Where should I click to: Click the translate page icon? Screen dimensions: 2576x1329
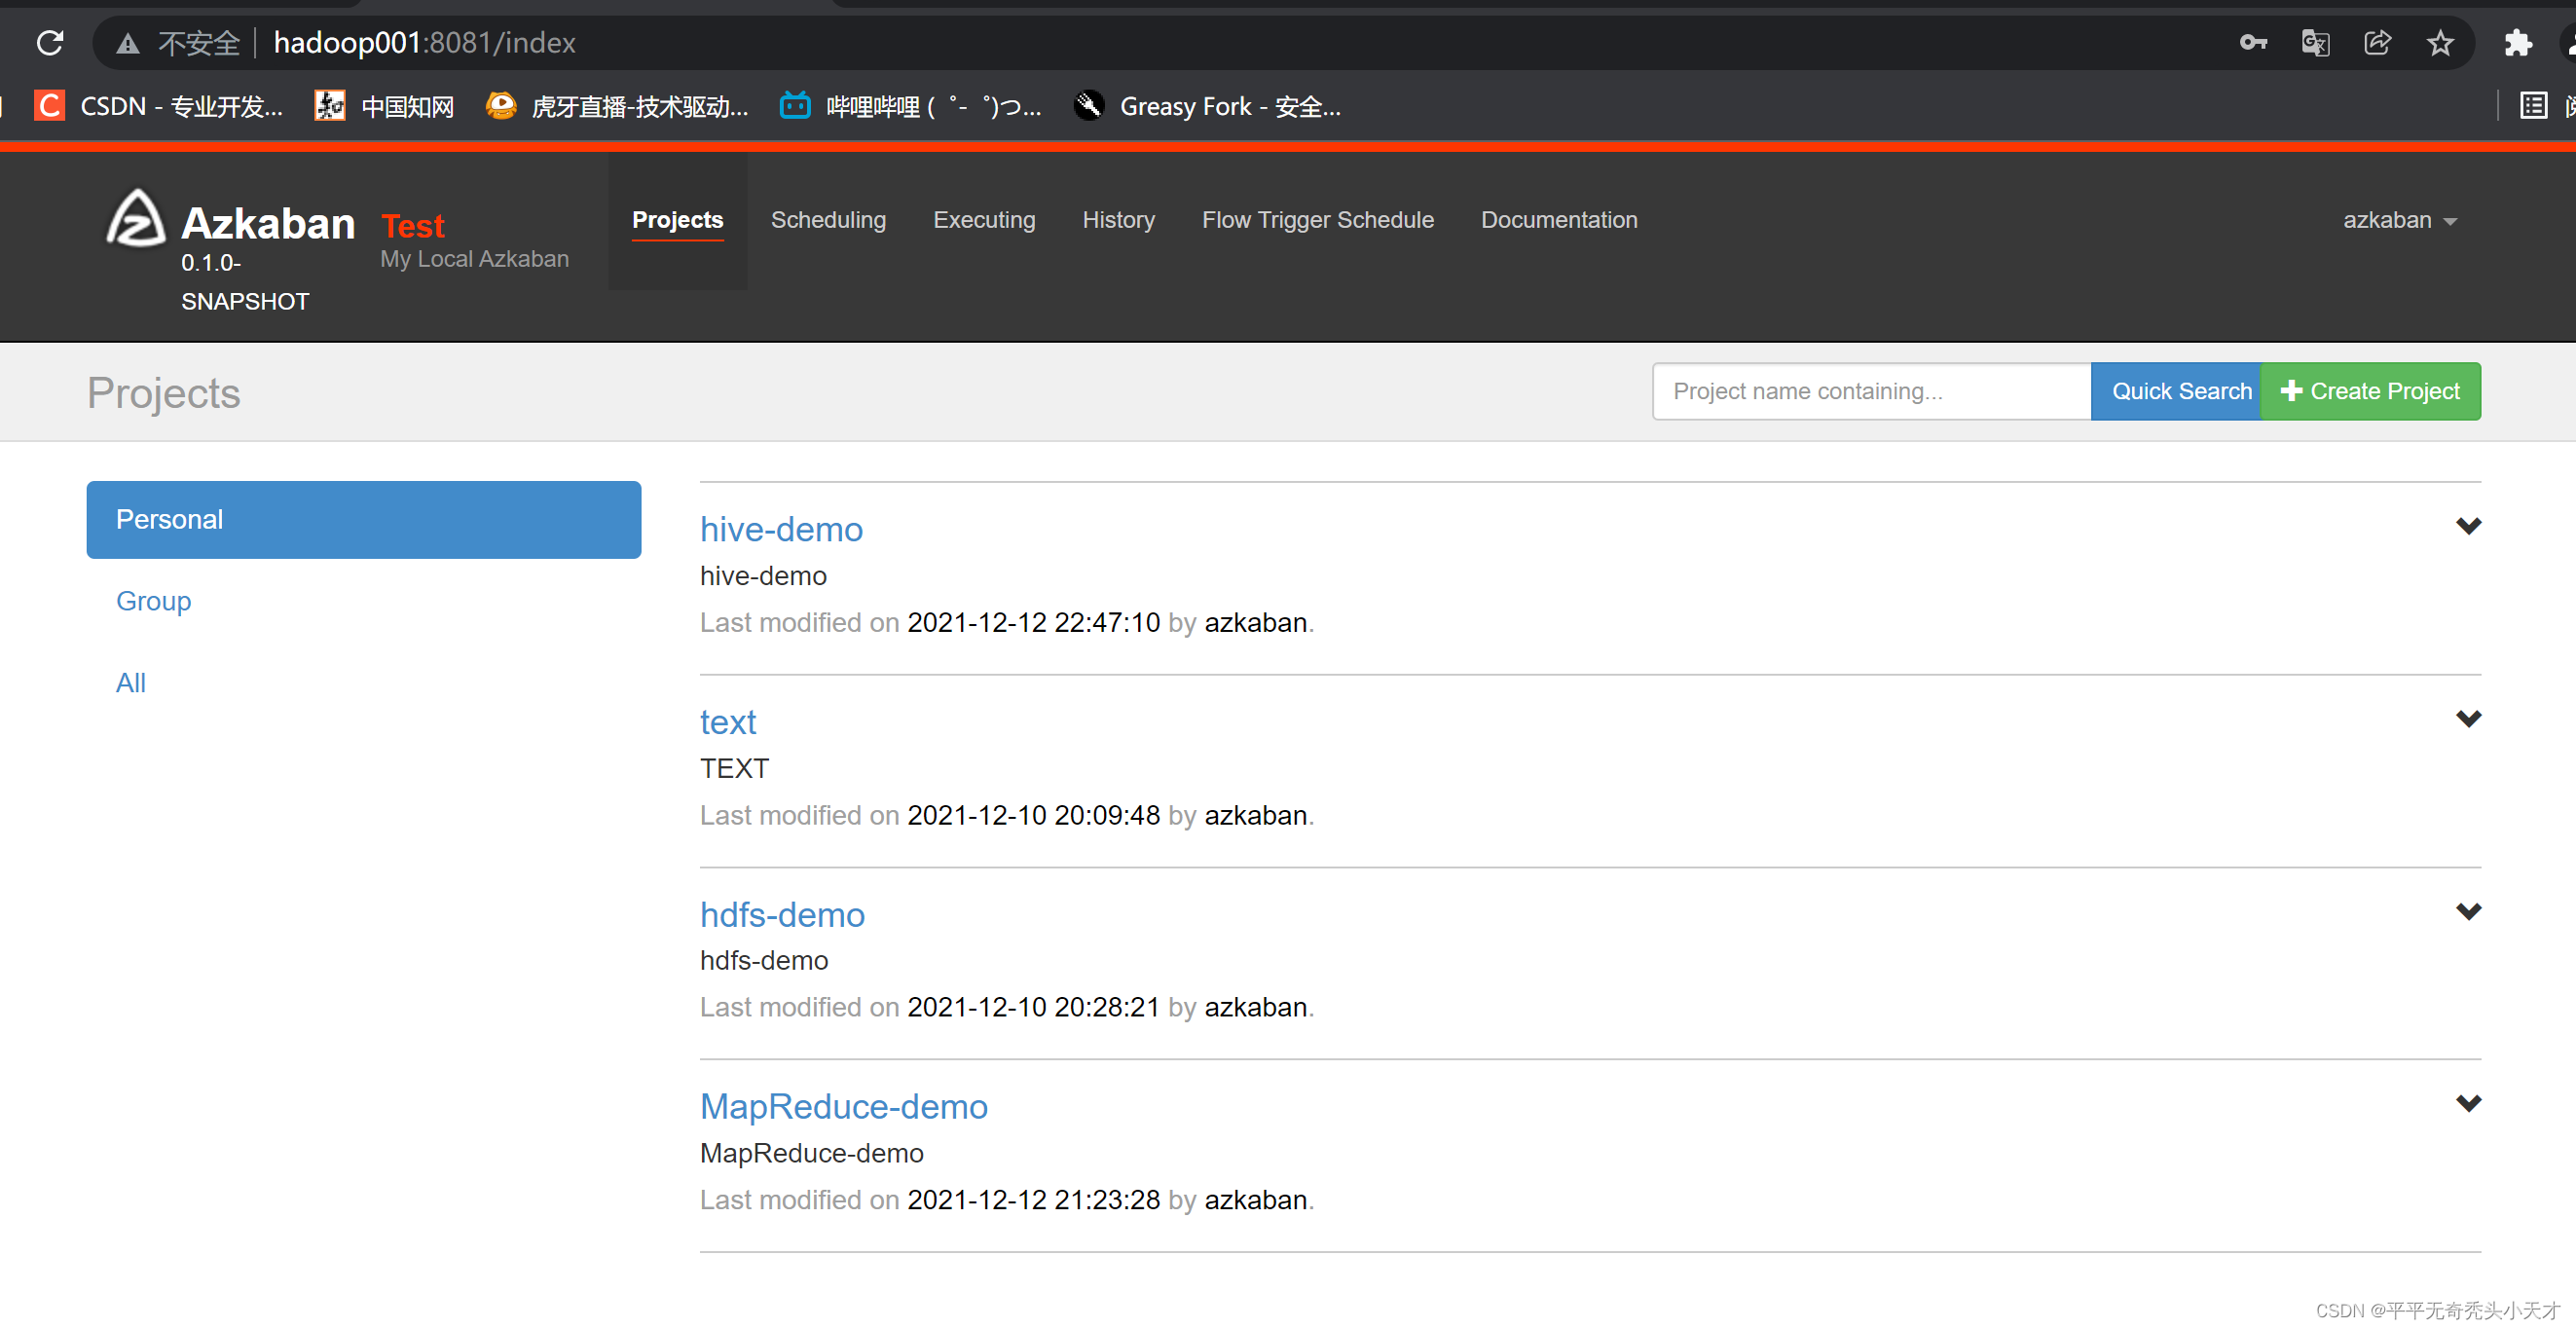[2315, 43]
